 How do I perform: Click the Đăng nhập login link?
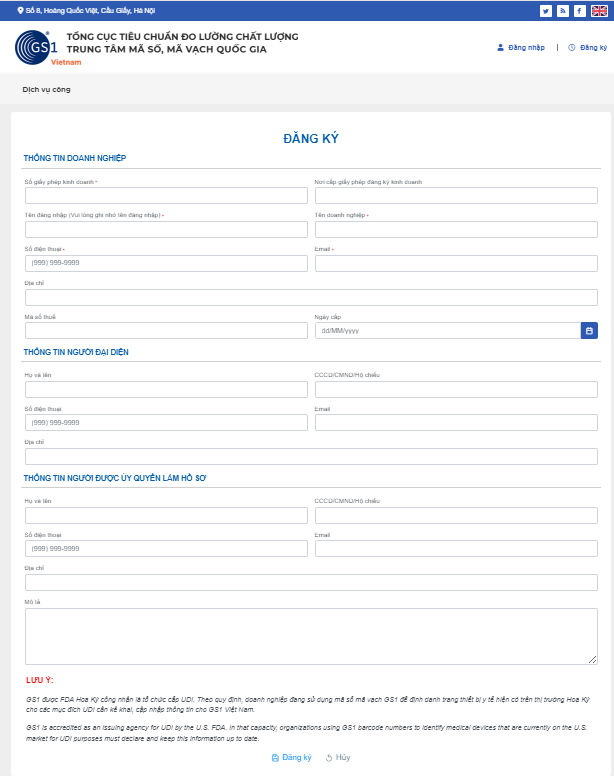coord(524,48)
